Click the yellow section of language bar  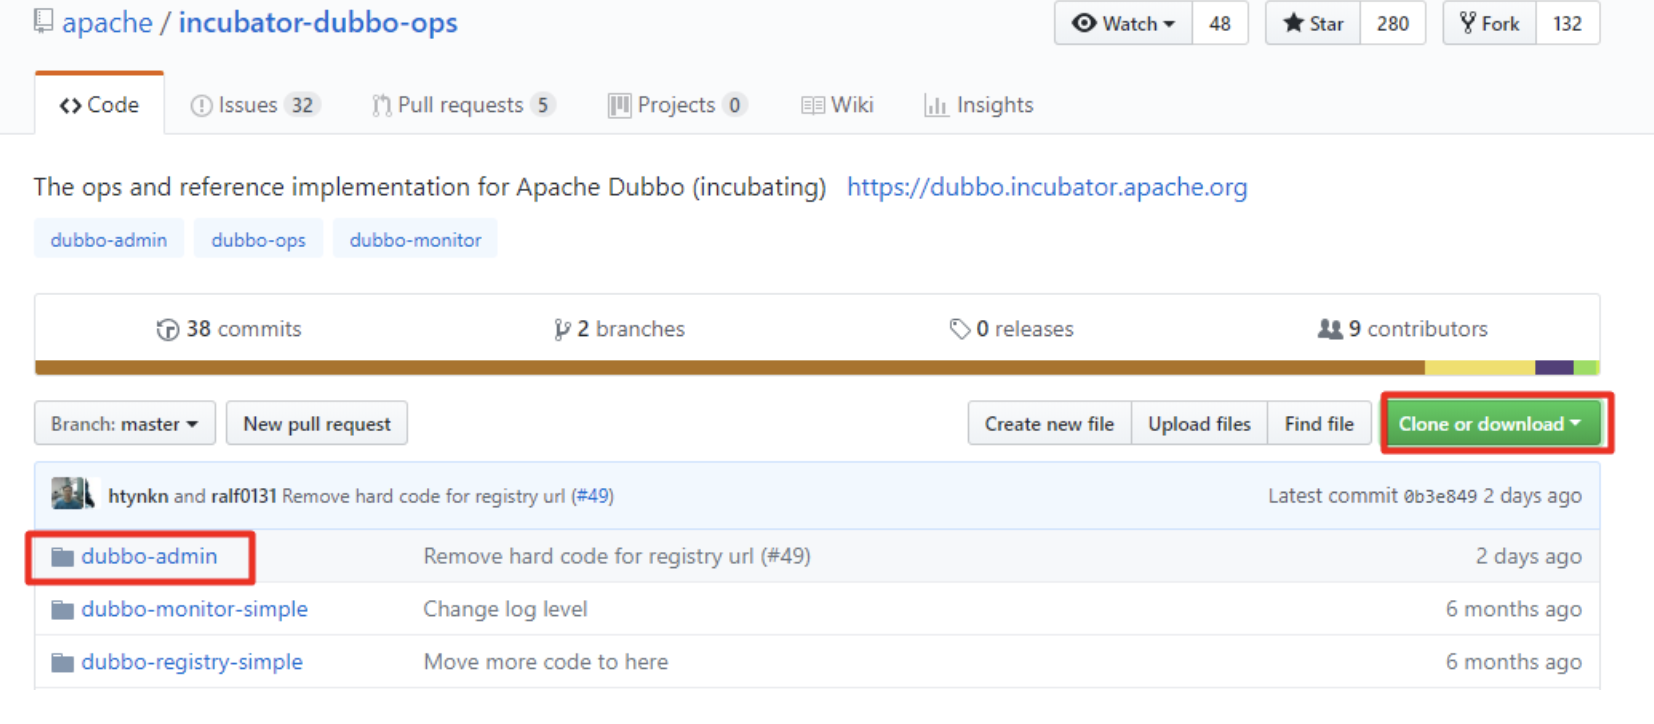[1480, 368]
